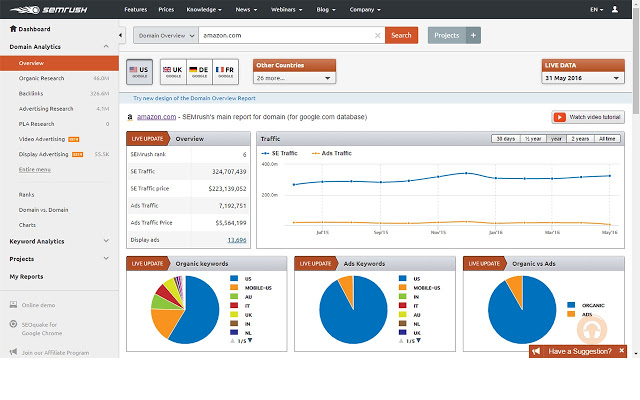The width and height of the screenshot is (640, 400).
Task: Show one year traffic range
Action: coord(556,139)
